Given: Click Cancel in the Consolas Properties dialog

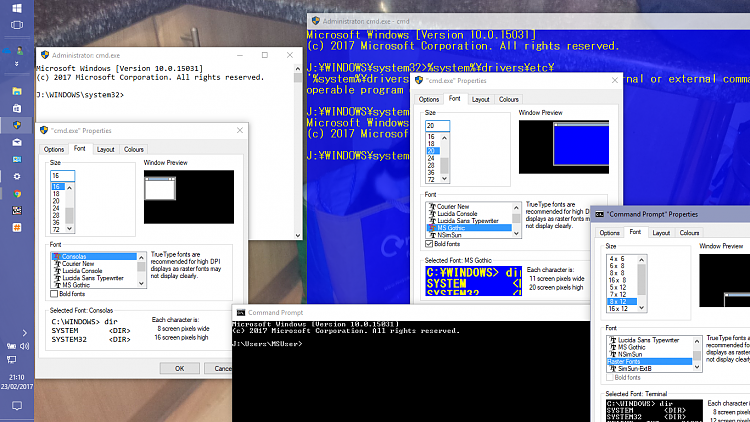Looking at the screenshot, I should point(219,368).
